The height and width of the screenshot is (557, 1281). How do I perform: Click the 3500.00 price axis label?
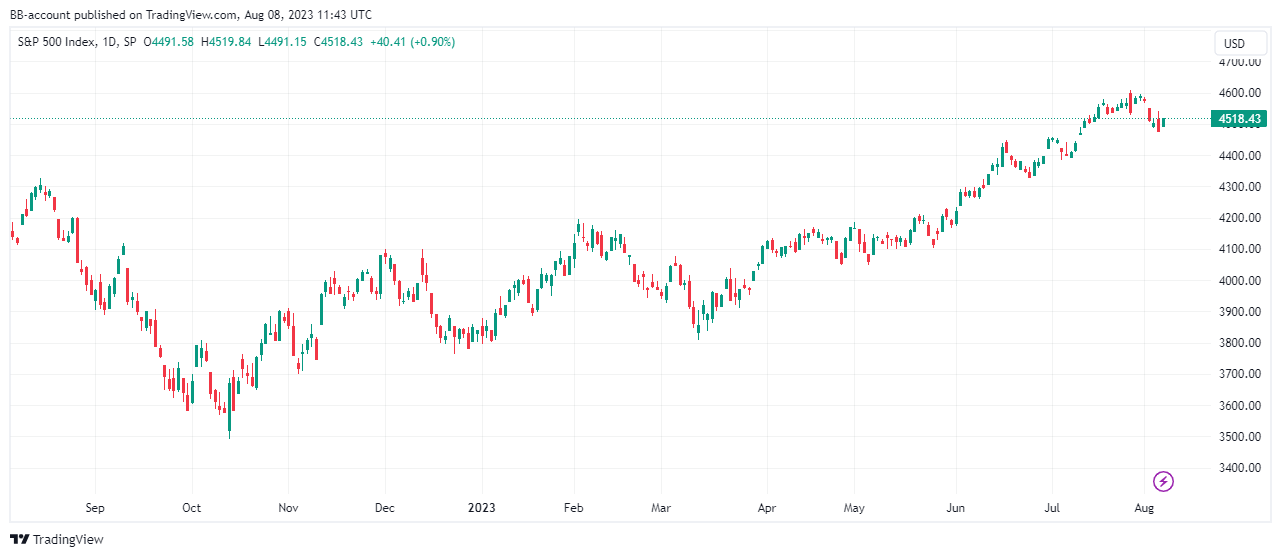click(x=1238, y=437)
